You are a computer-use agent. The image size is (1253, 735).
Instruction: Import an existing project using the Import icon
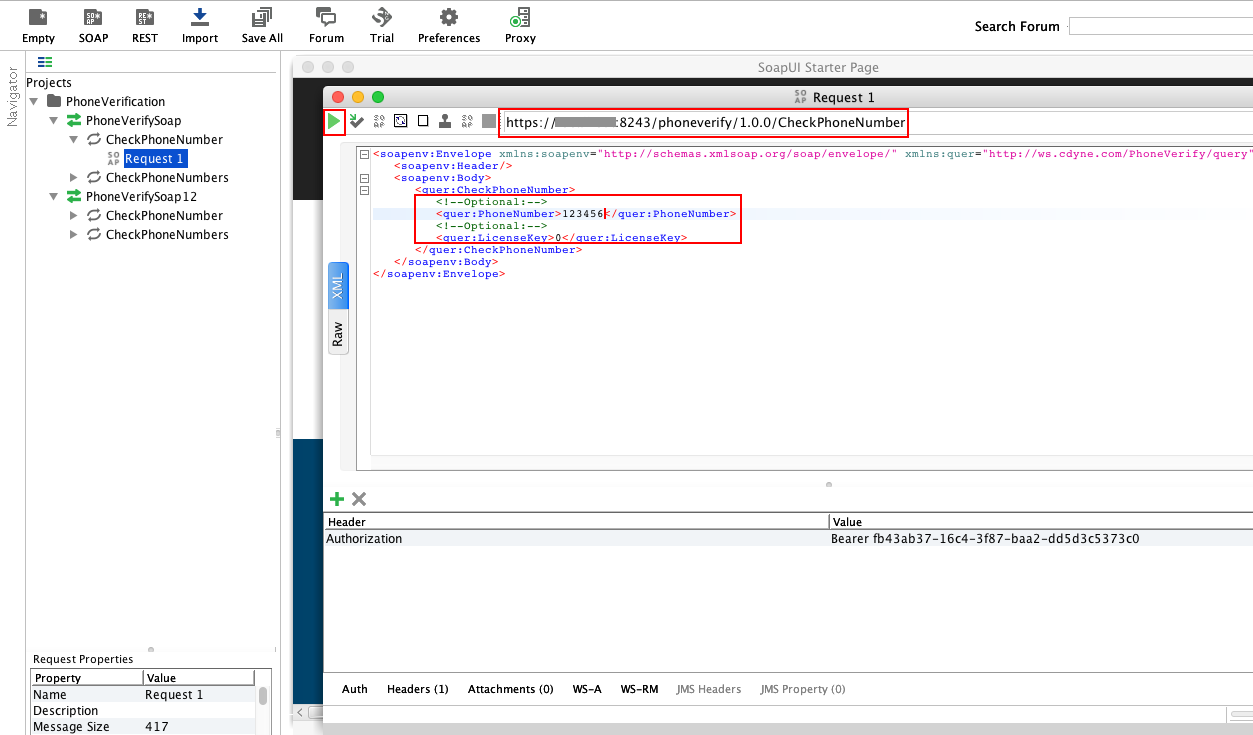199,24
